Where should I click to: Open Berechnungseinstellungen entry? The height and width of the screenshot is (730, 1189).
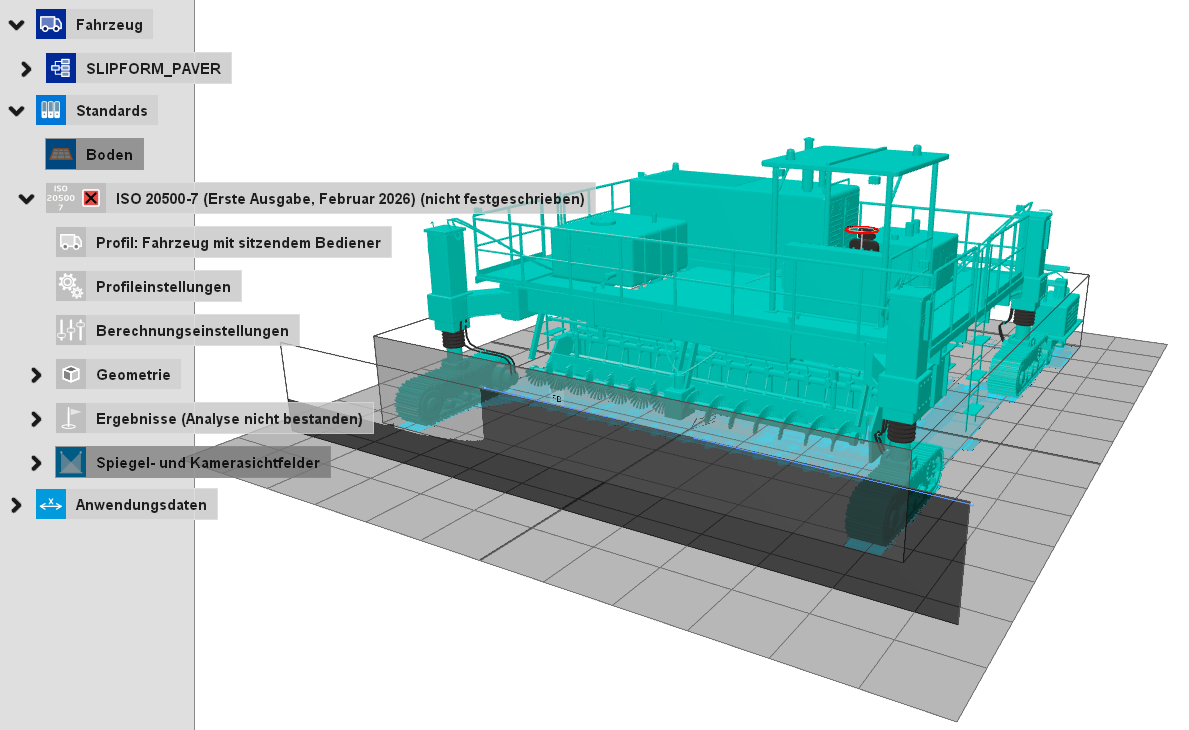pyautogui.click(x=192, y=331)
